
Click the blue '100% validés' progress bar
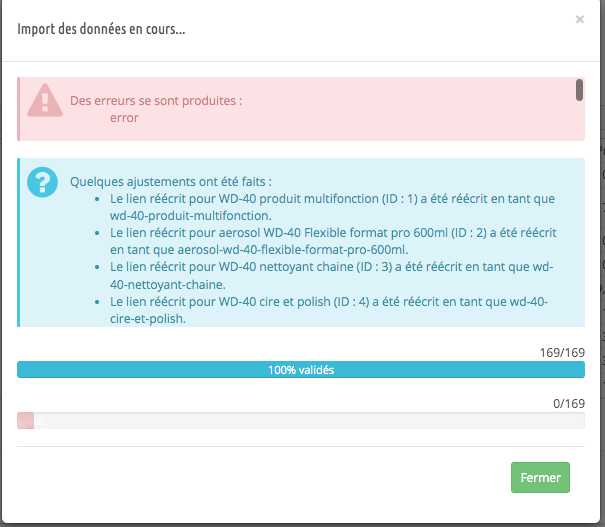[x=300, y=370]
